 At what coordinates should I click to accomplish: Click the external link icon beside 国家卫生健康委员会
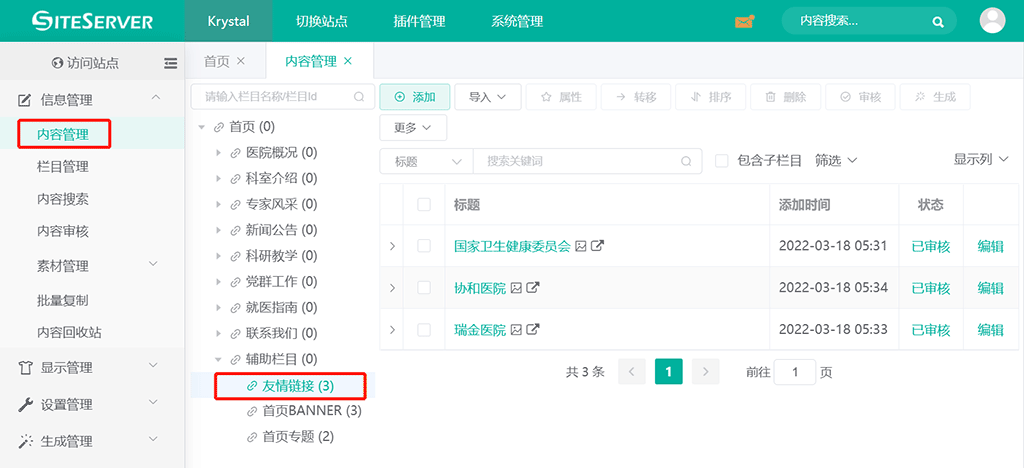click(597, 246)
